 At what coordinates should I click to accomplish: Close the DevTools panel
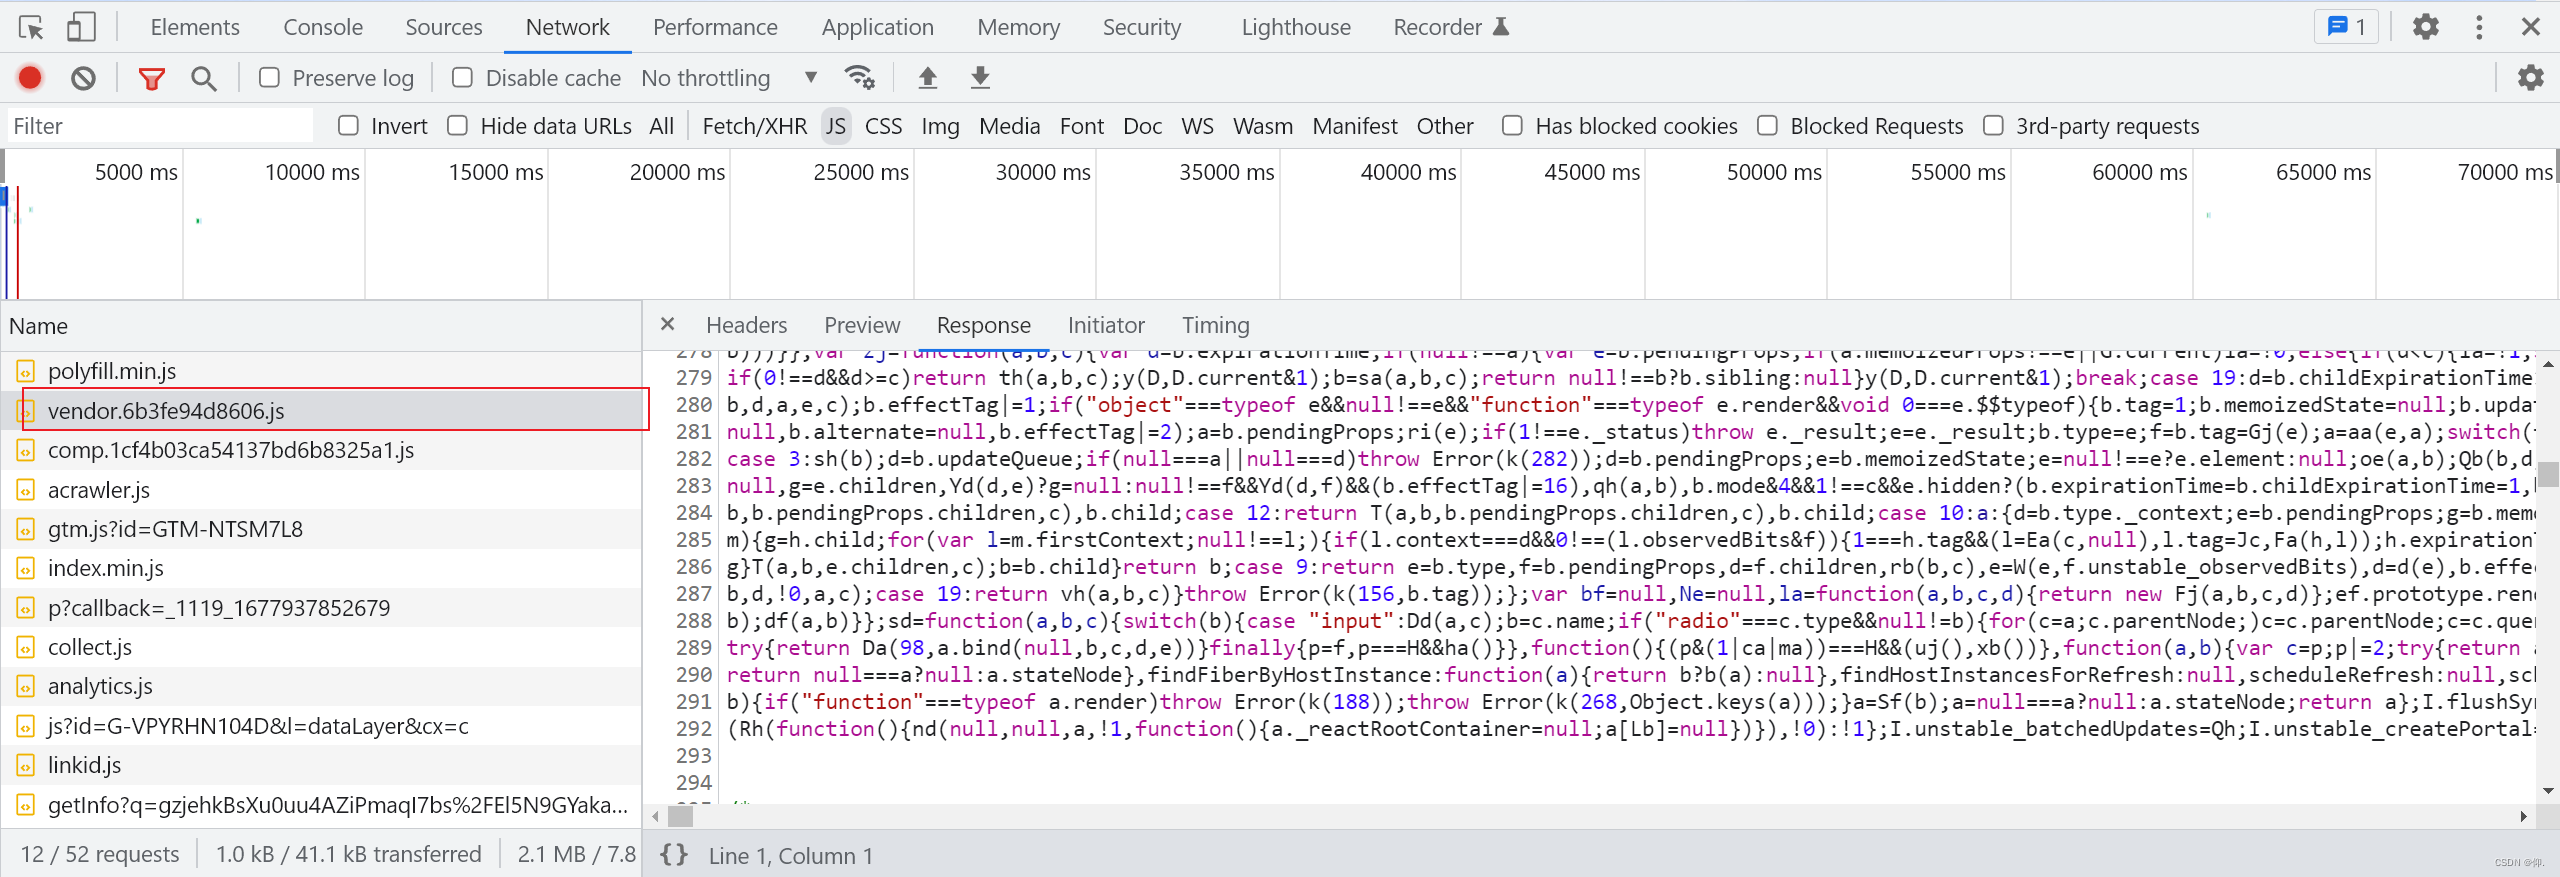2530,27
